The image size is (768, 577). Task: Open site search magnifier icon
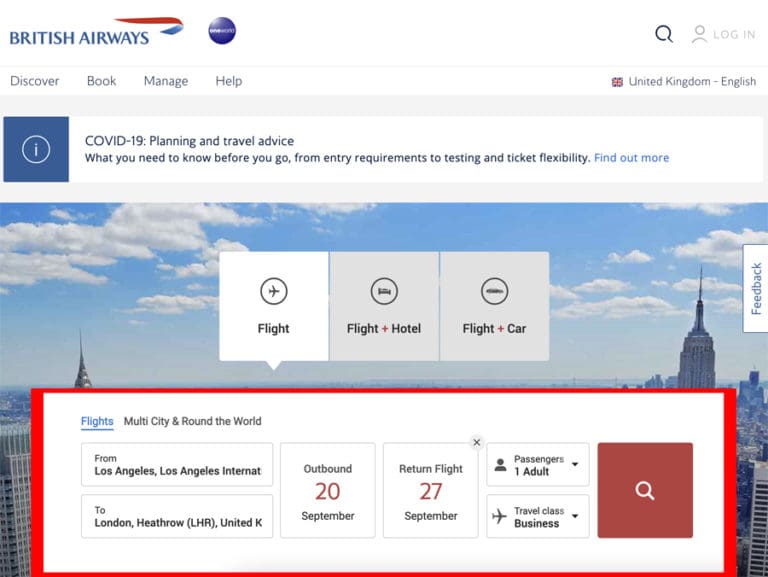click(x=664, y=34)
